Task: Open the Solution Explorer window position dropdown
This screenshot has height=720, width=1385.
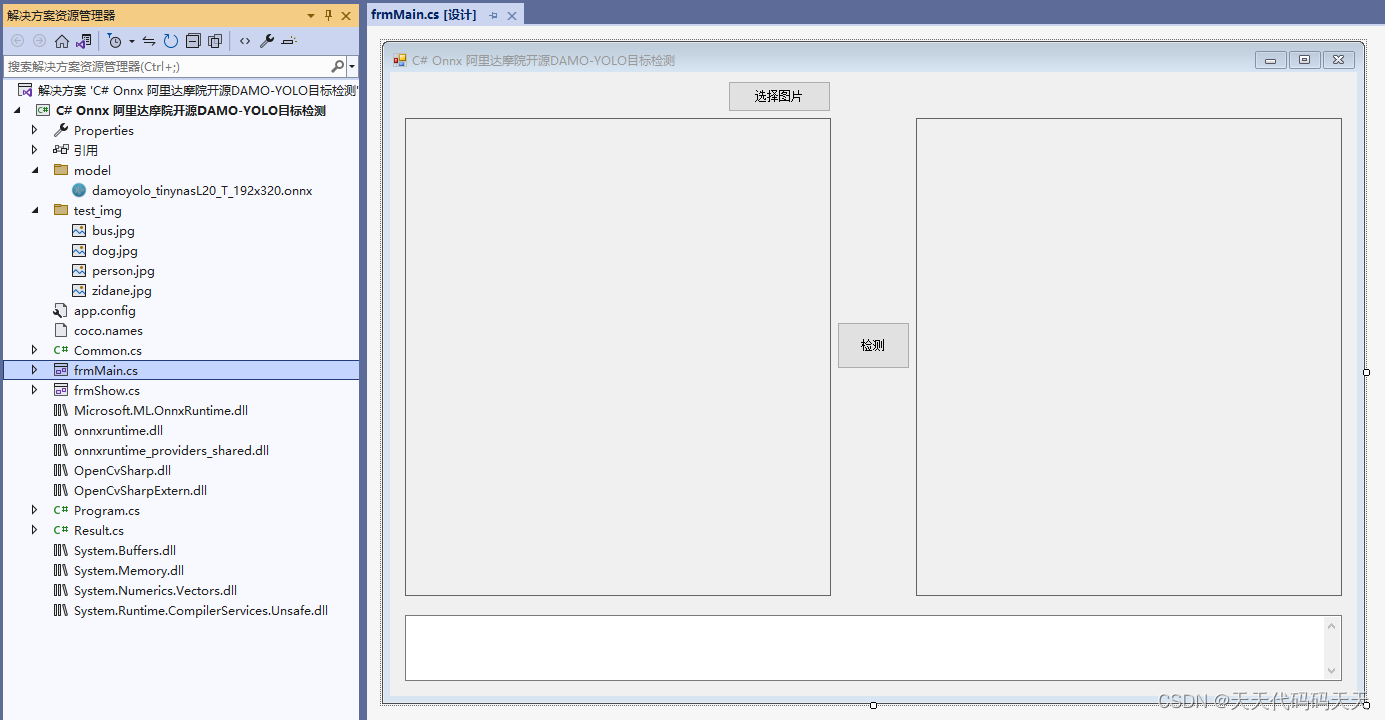Action: point(311,16)
